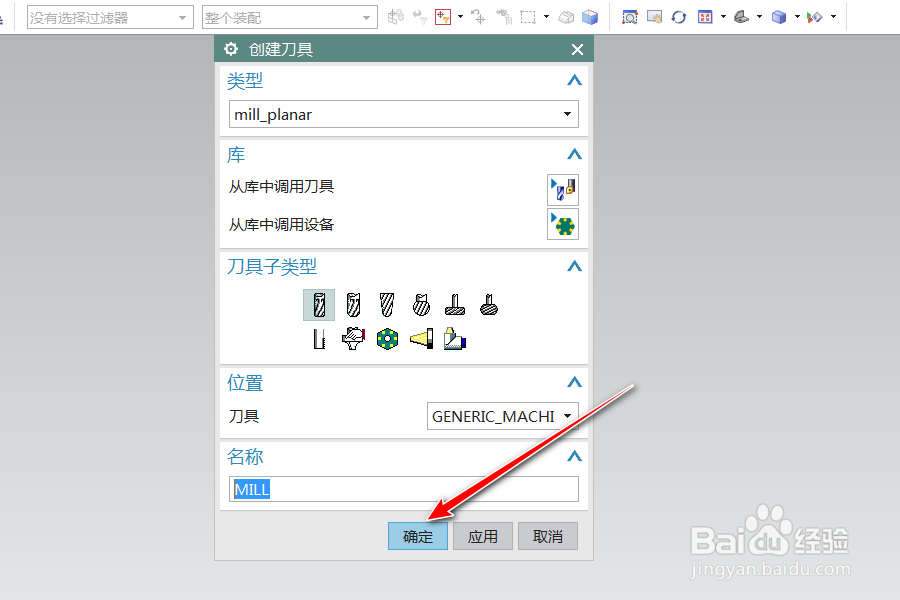Click the blue cube rendering style icon
The height and width of the screenshot is (600, 900).
tap(779, 17)
